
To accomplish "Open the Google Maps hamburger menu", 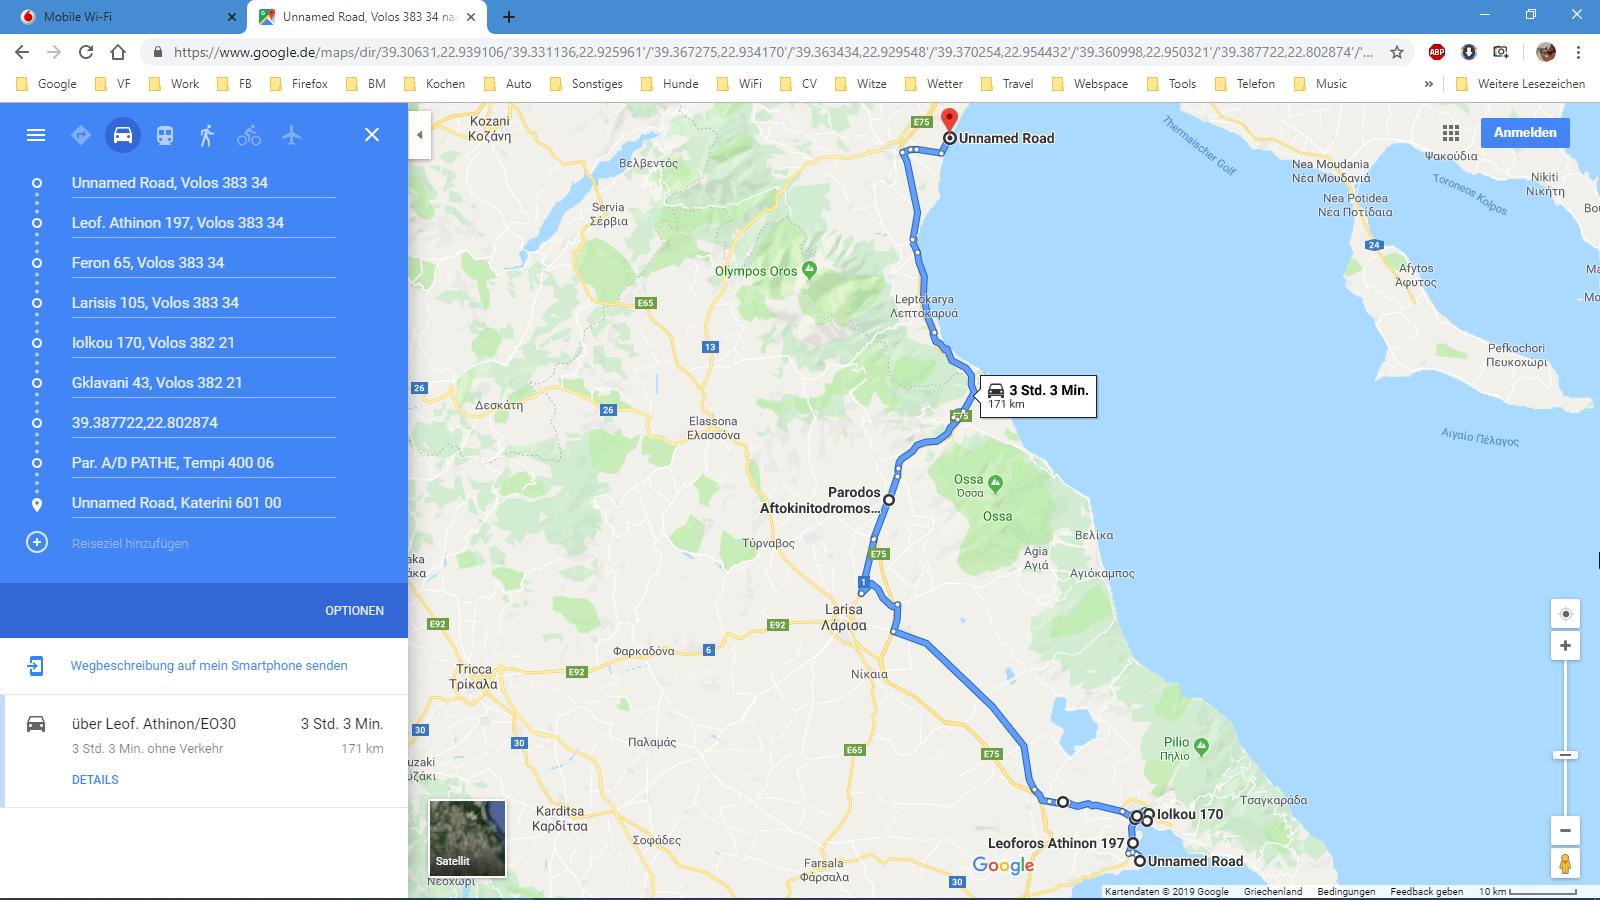I will point(36,135).
